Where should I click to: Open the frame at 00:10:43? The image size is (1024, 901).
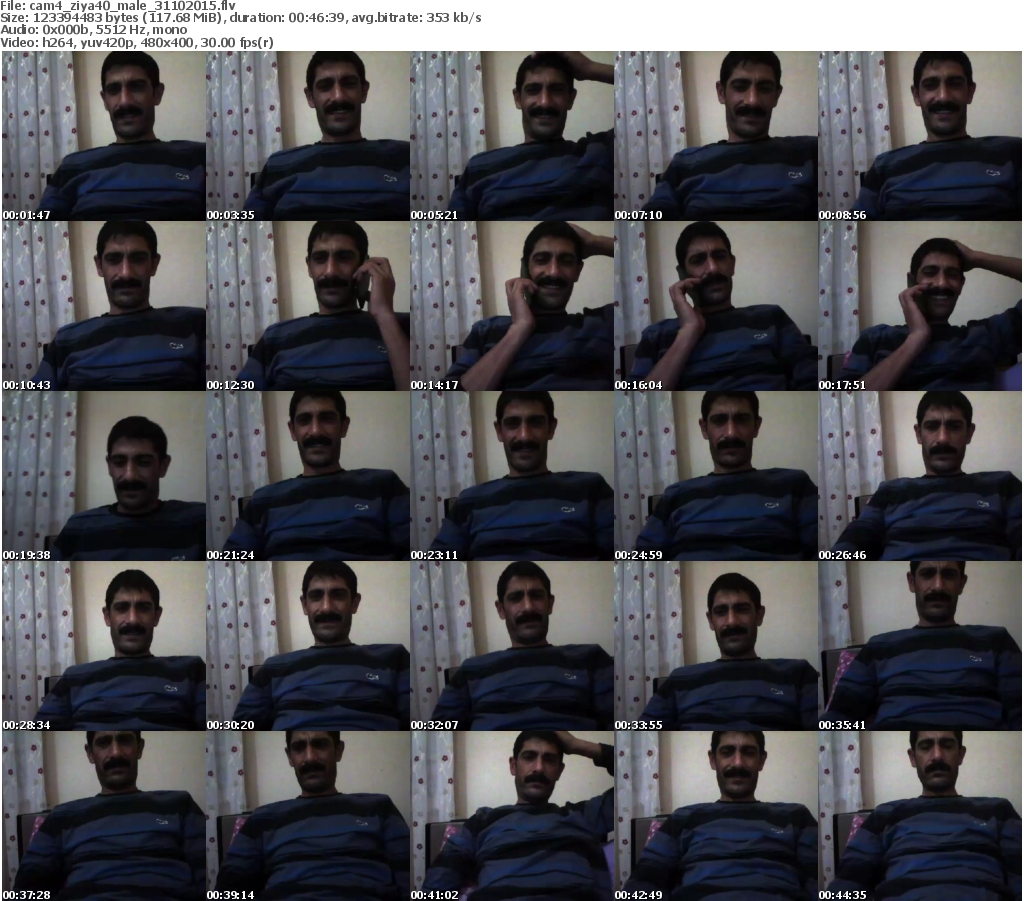point(104,306)
